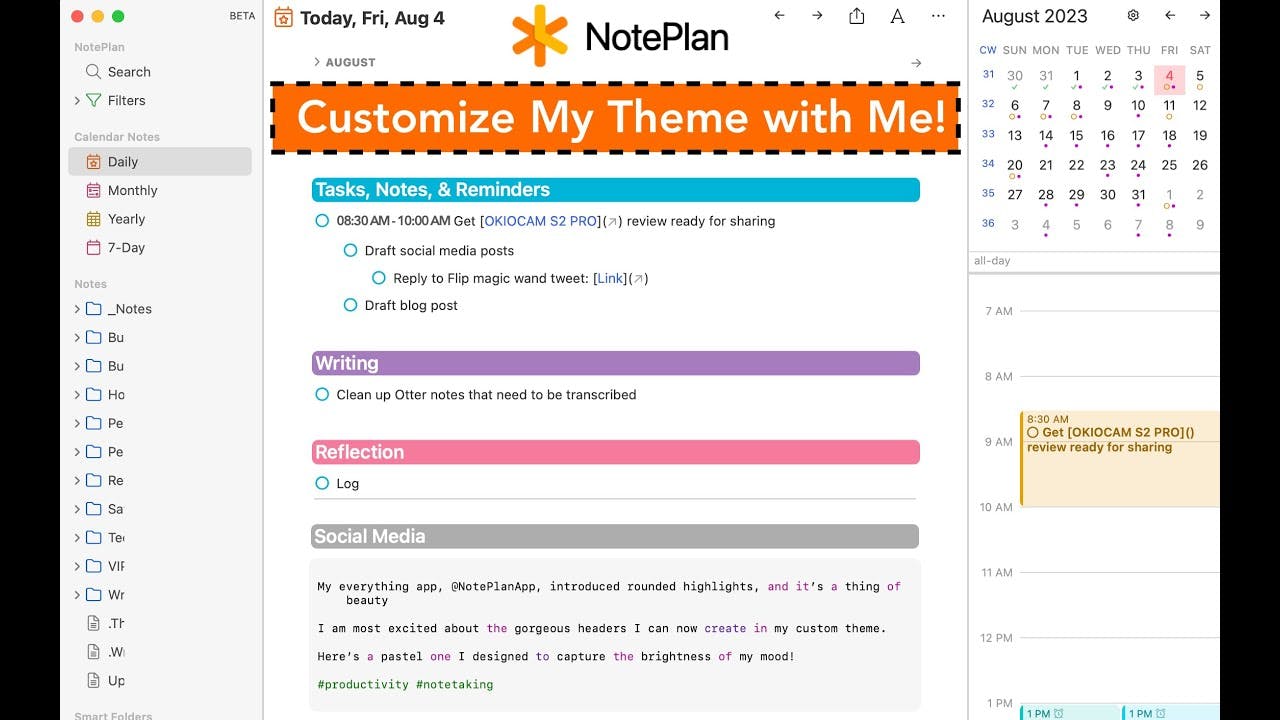Expand the Te folder chevron
This screenshot has height=720, width=1280.
tap(77, 537)
